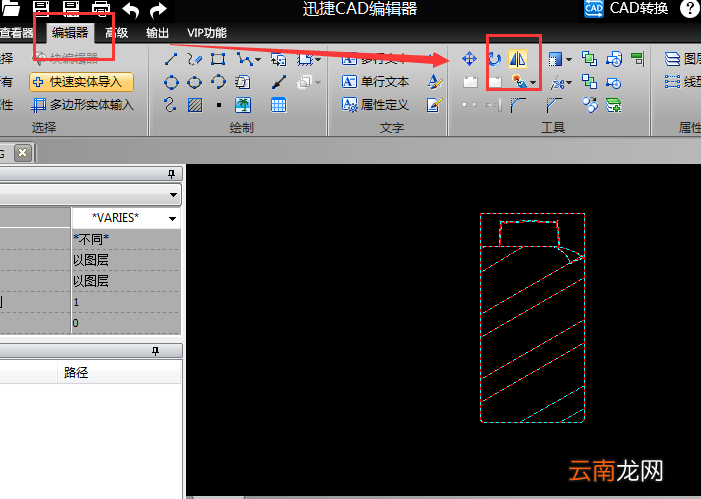Viewport: 701px width, 499px height.
Task: Insert image with palm tree icon
Action: click(243, 105)
